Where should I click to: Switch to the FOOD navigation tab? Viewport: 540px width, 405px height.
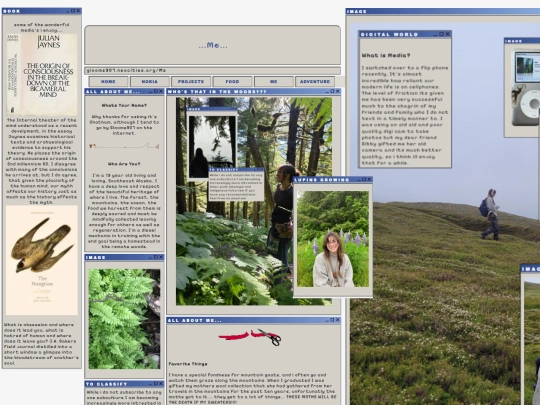232,82
